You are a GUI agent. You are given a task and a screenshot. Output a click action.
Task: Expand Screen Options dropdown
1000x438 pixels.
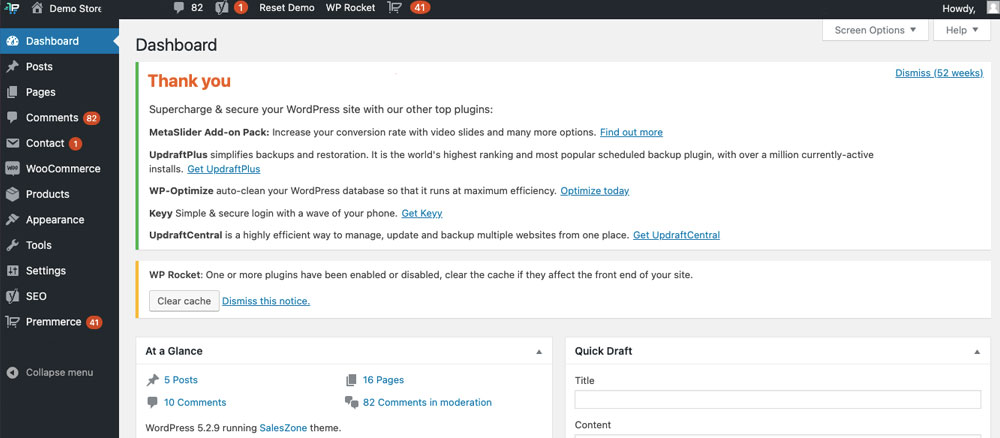click(x=875, y=30)
